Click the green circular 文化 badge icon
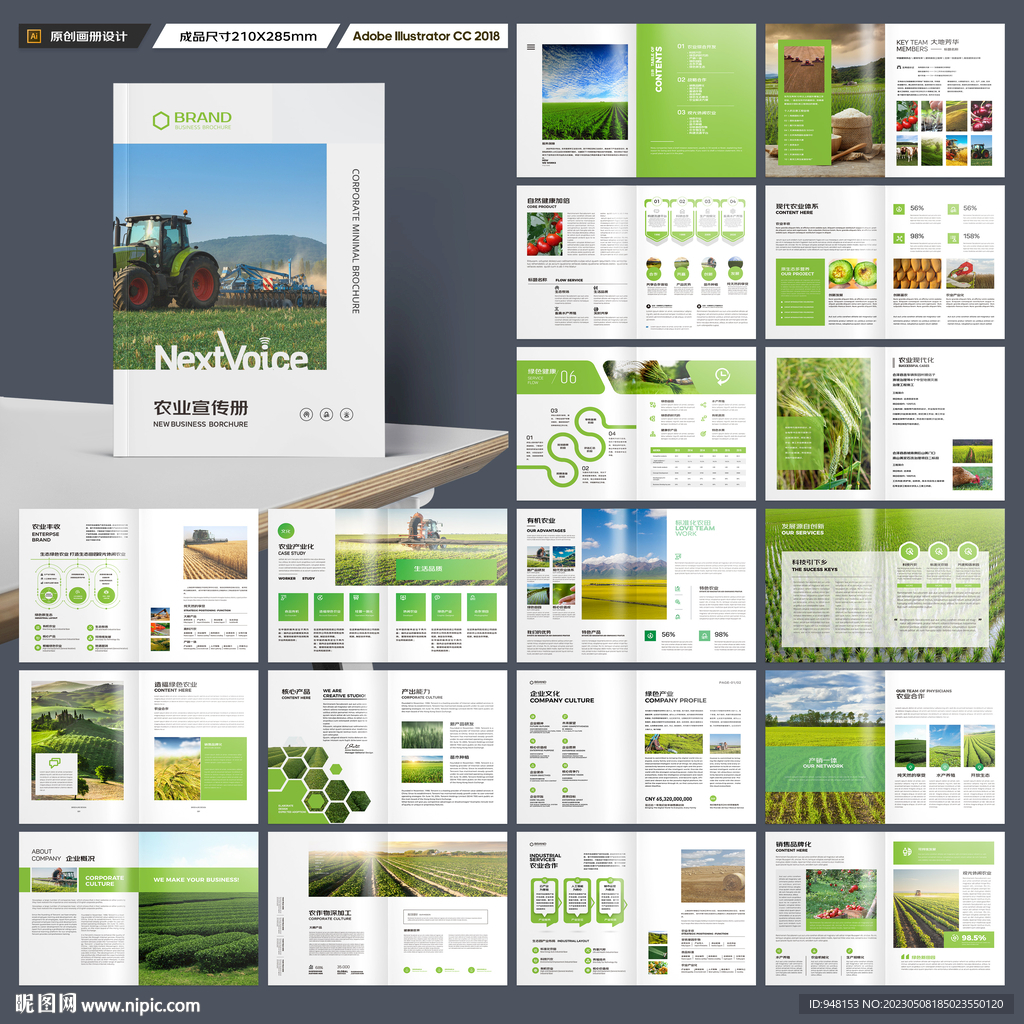The image size is (1024, 1024). [285, 531]
